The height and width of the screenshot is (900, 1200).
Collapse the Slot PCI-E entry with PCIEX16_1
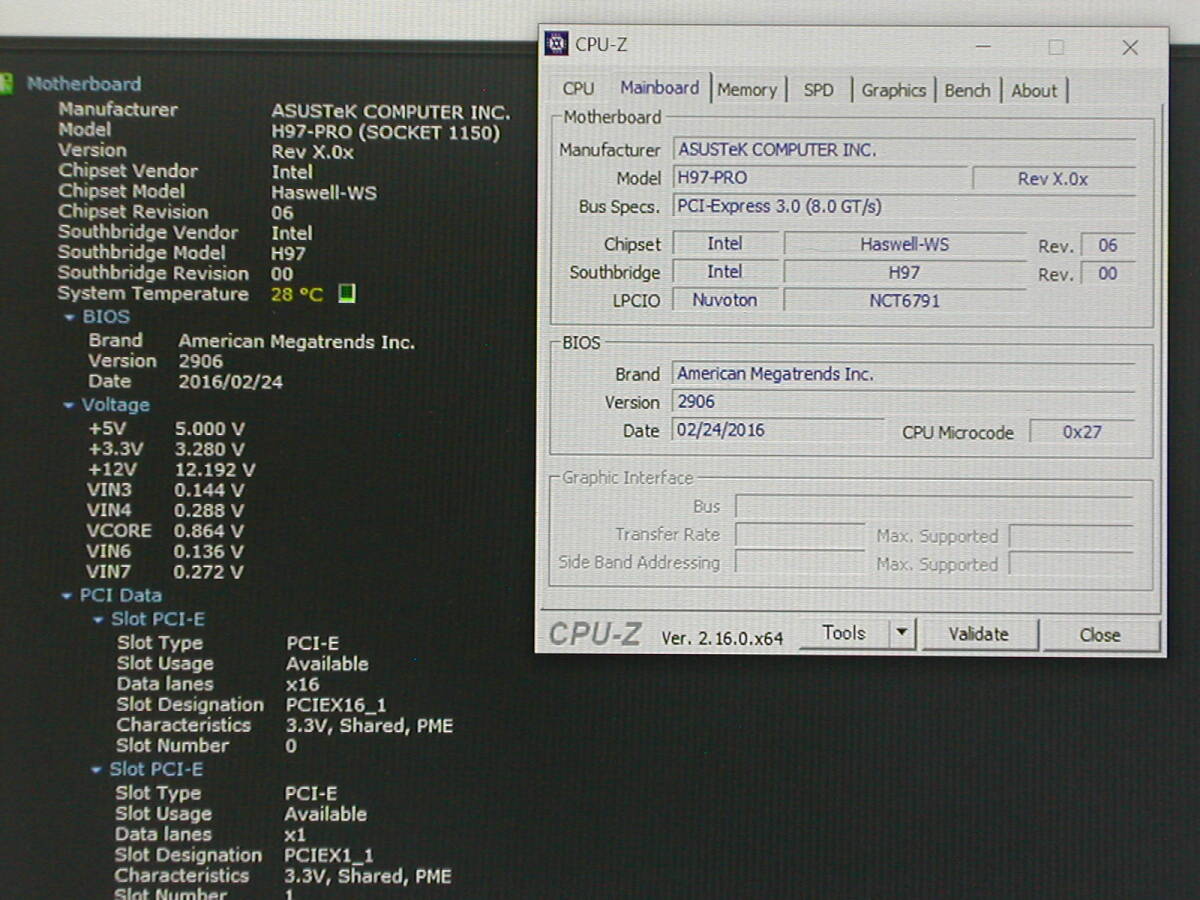(98, 620)
